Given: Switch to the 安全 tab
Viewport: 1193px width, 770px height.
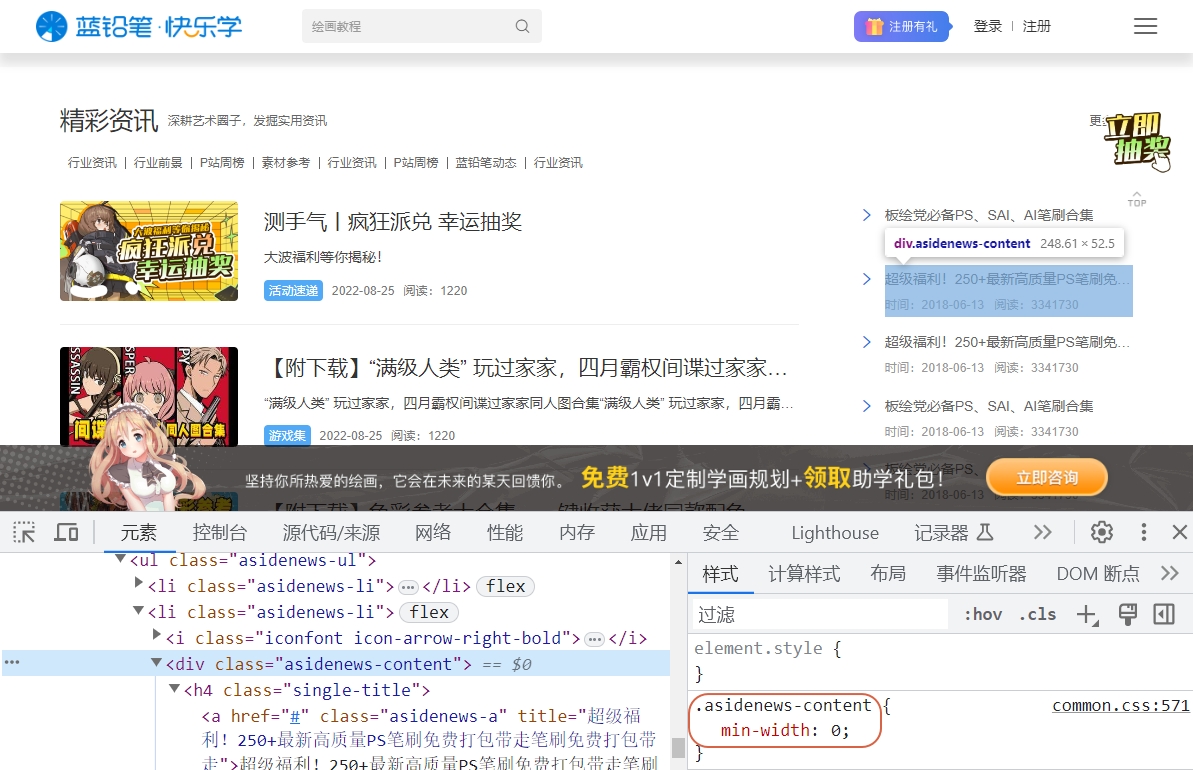Looking at the screenshot, I should (x=721, y=533).
